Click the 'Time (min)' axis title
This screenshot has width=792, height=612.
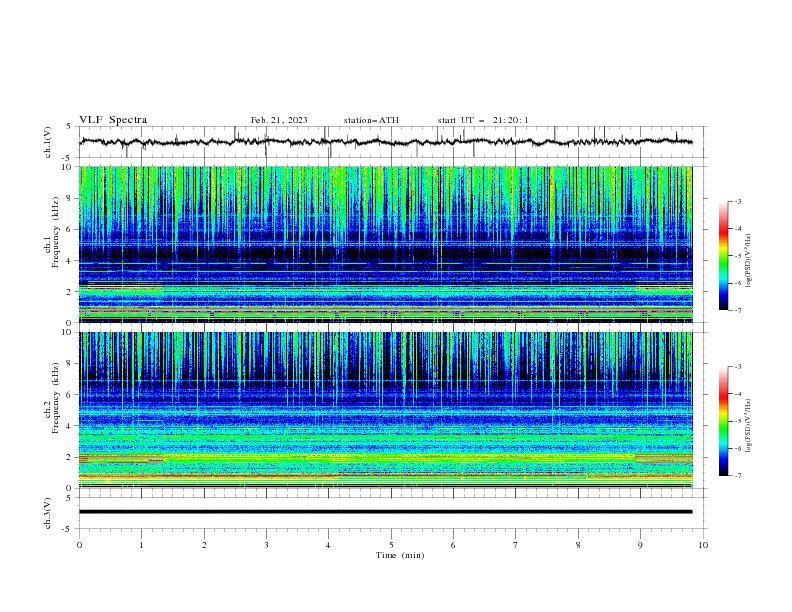click(x=400, y=555)
